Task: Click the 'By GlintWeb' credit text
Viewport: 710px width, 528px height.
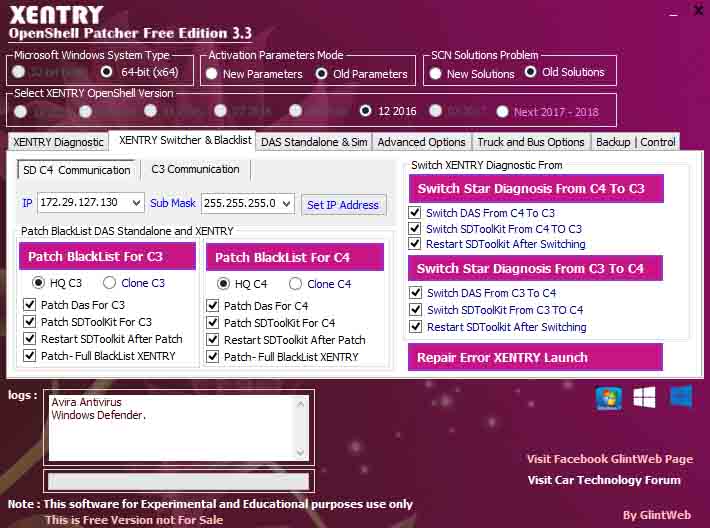Action: tap(657, 515)
